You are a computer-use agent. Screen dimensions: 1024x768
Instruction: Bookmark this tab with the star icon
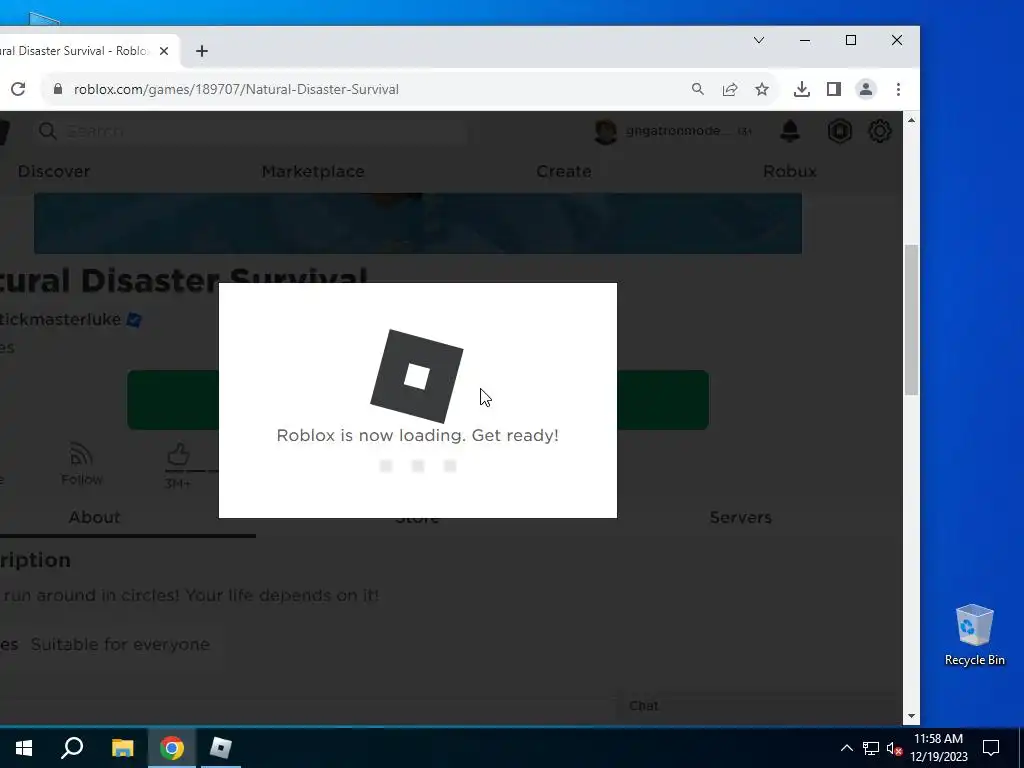click(761, 89)
